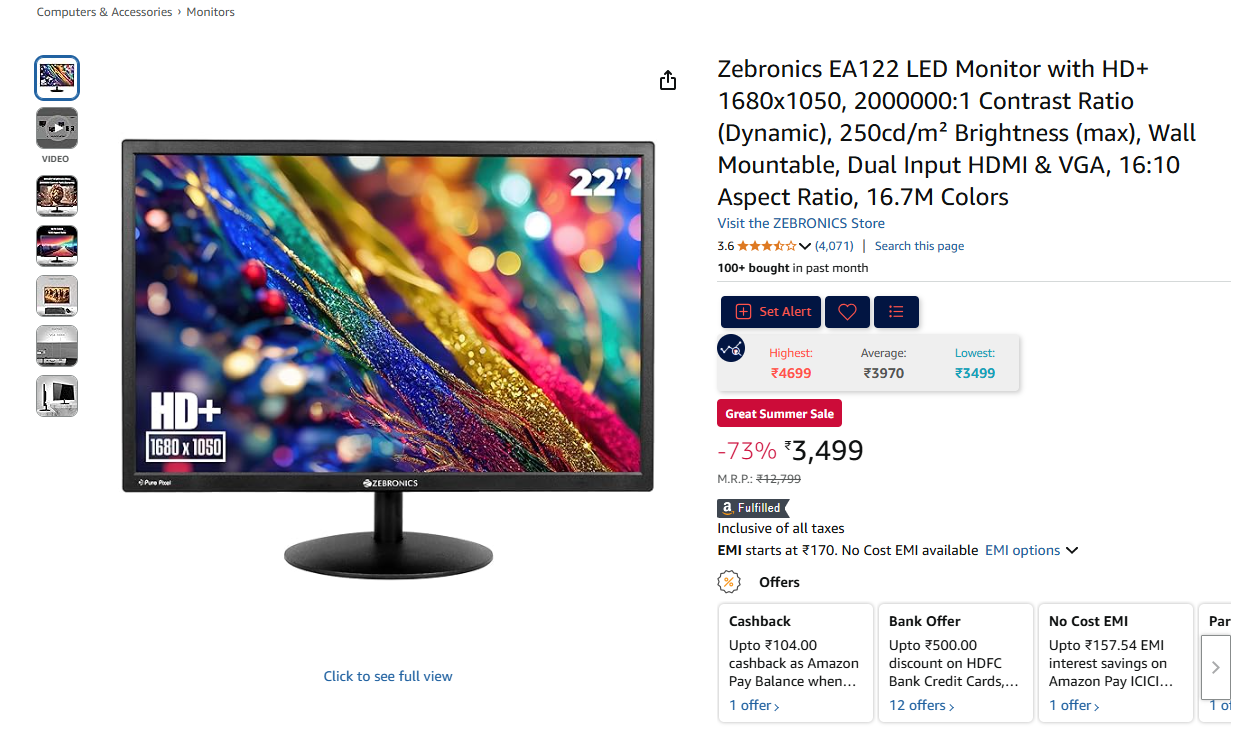
Task: Click the offers percent badge icon
Action: (x=730, y=582)
